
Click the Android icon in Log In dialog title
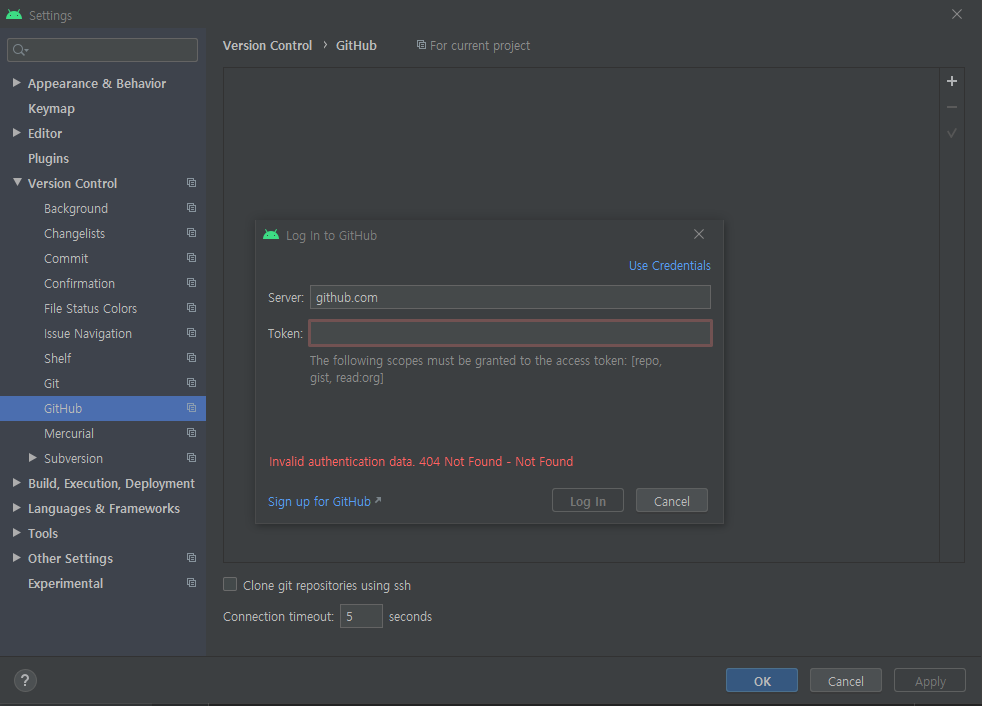(x=271, y=234)
